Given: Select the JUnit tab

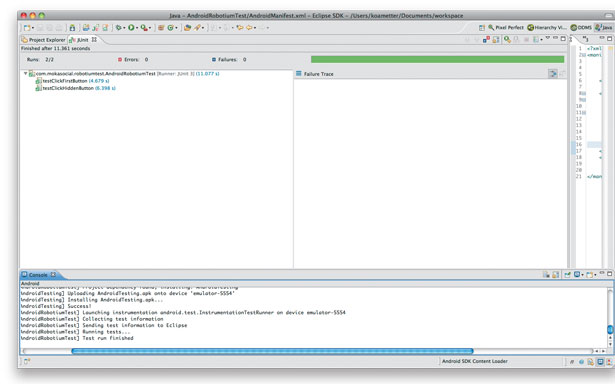Looking at the screenshot, I should (x=80, y=40).
